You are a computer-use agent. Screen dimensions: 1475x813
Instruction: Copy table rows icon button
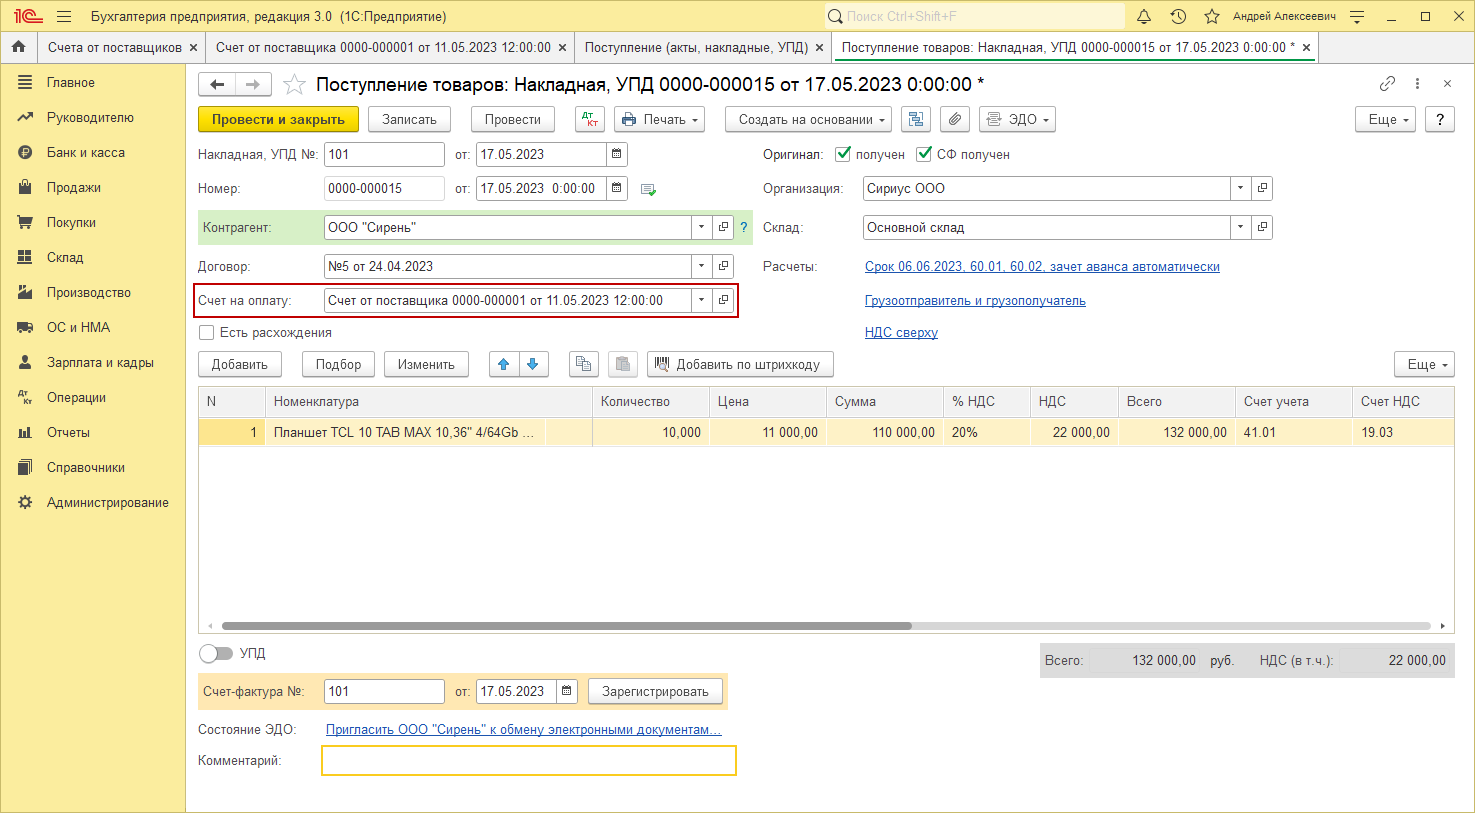(x=583, y=364)
